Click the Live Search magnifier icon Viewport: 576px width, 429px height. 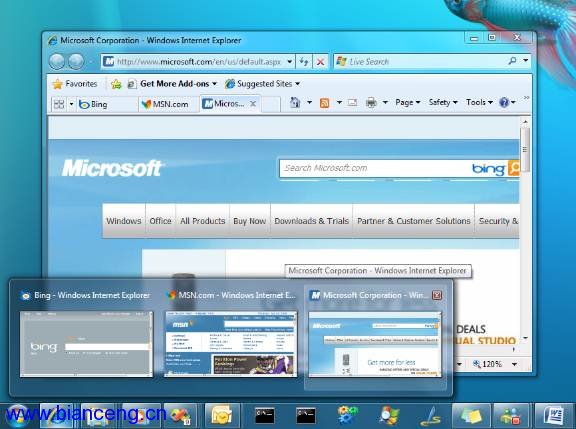click(512, 61)
